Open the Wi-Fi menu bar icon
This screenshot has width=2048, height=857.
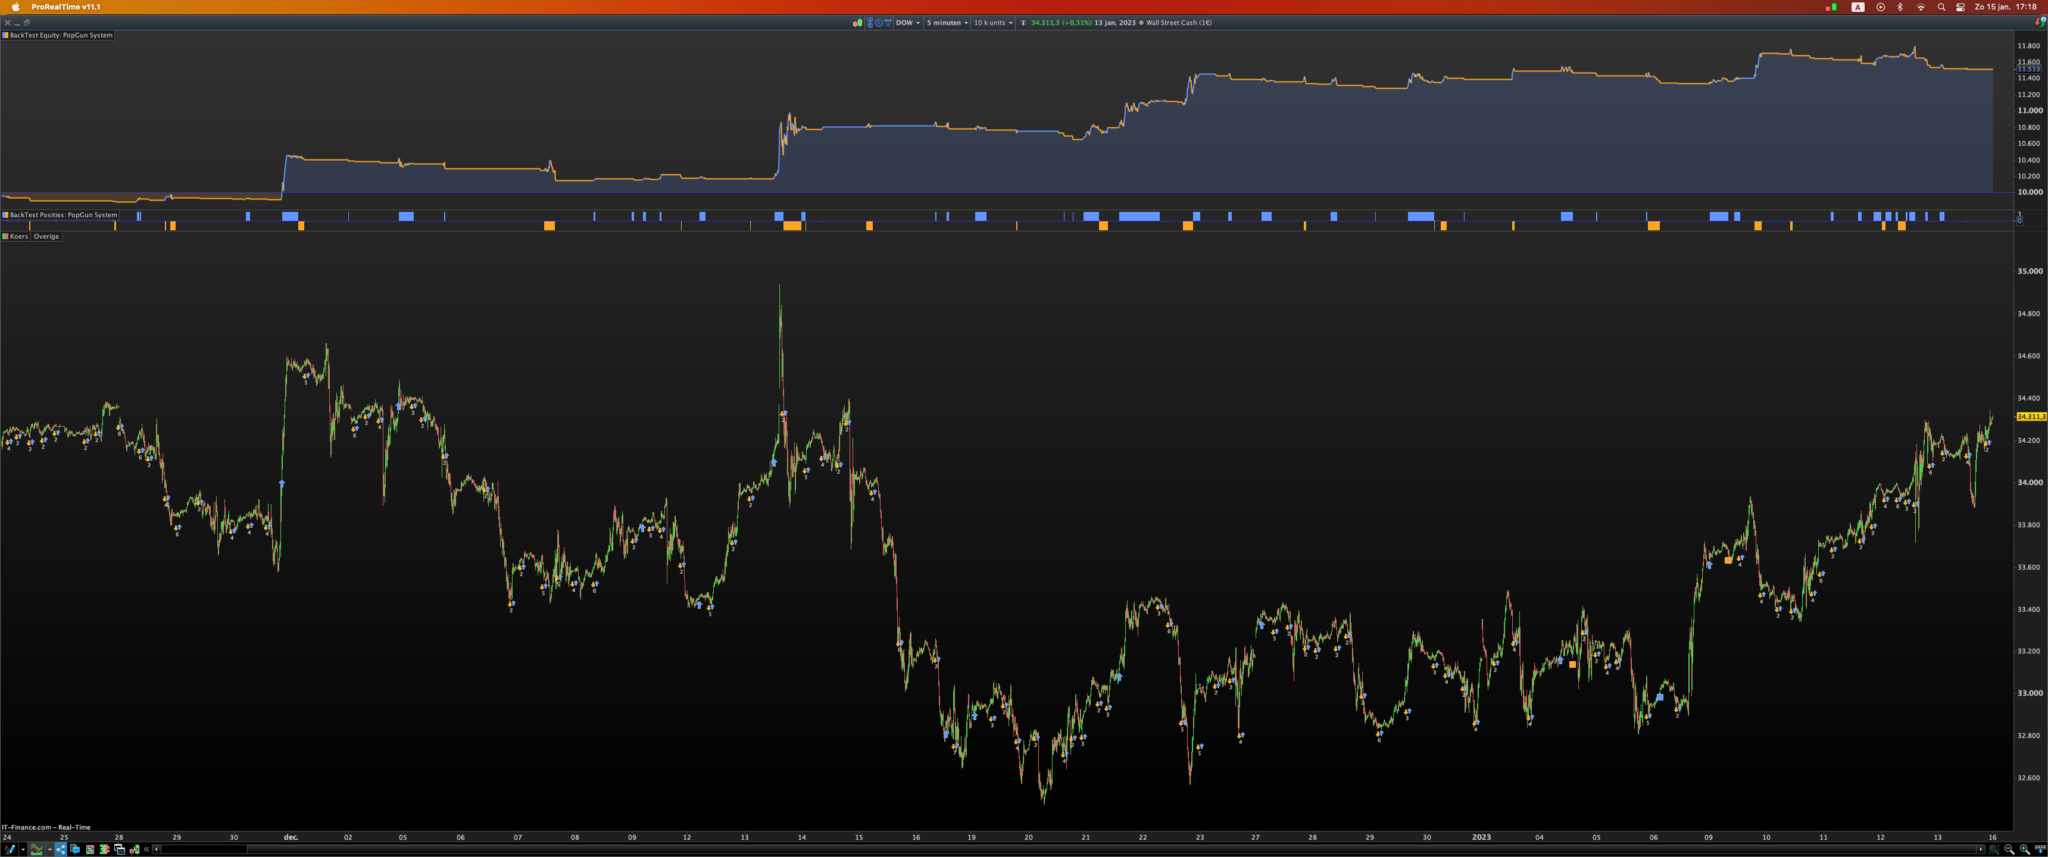pos(1920,7)
